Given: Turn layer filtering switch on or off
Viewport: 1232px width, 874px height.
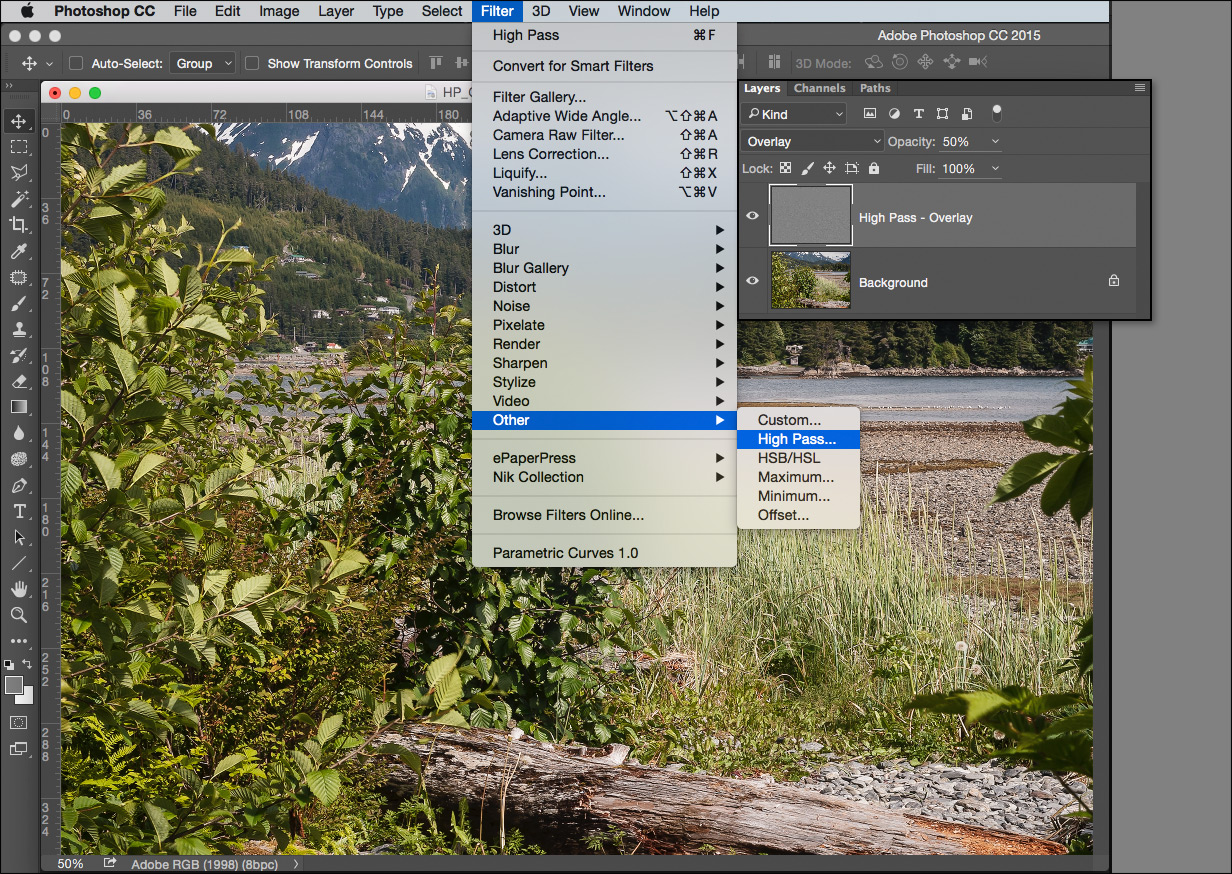Looking at the screenshot, I should pos(996,113).
